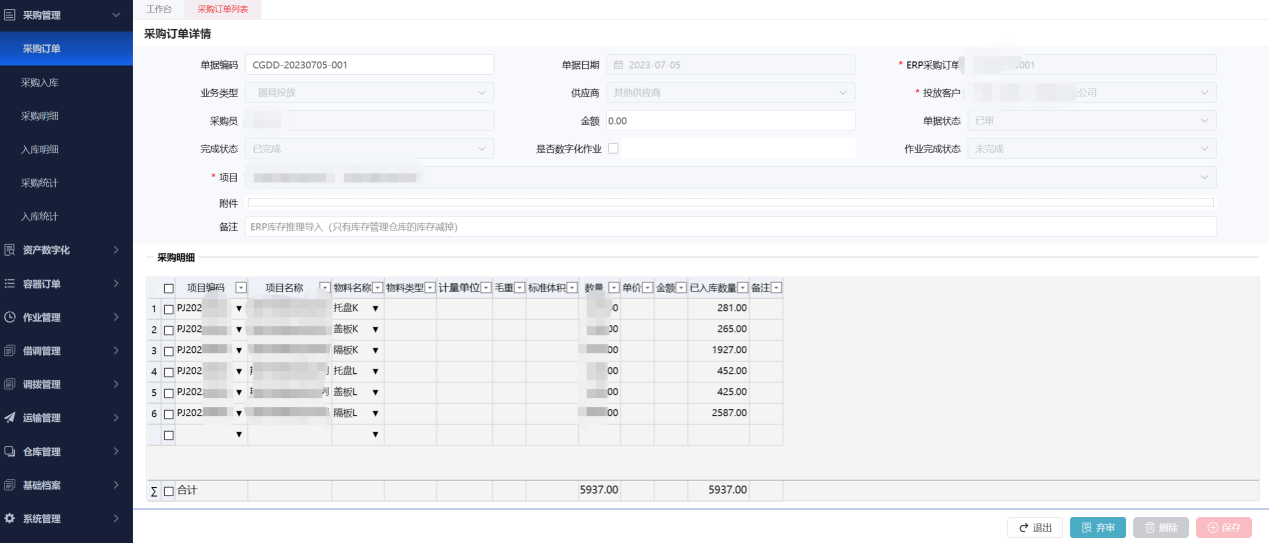
Task: Open the 业务类型 dropdown
Action: pos(369,93)
